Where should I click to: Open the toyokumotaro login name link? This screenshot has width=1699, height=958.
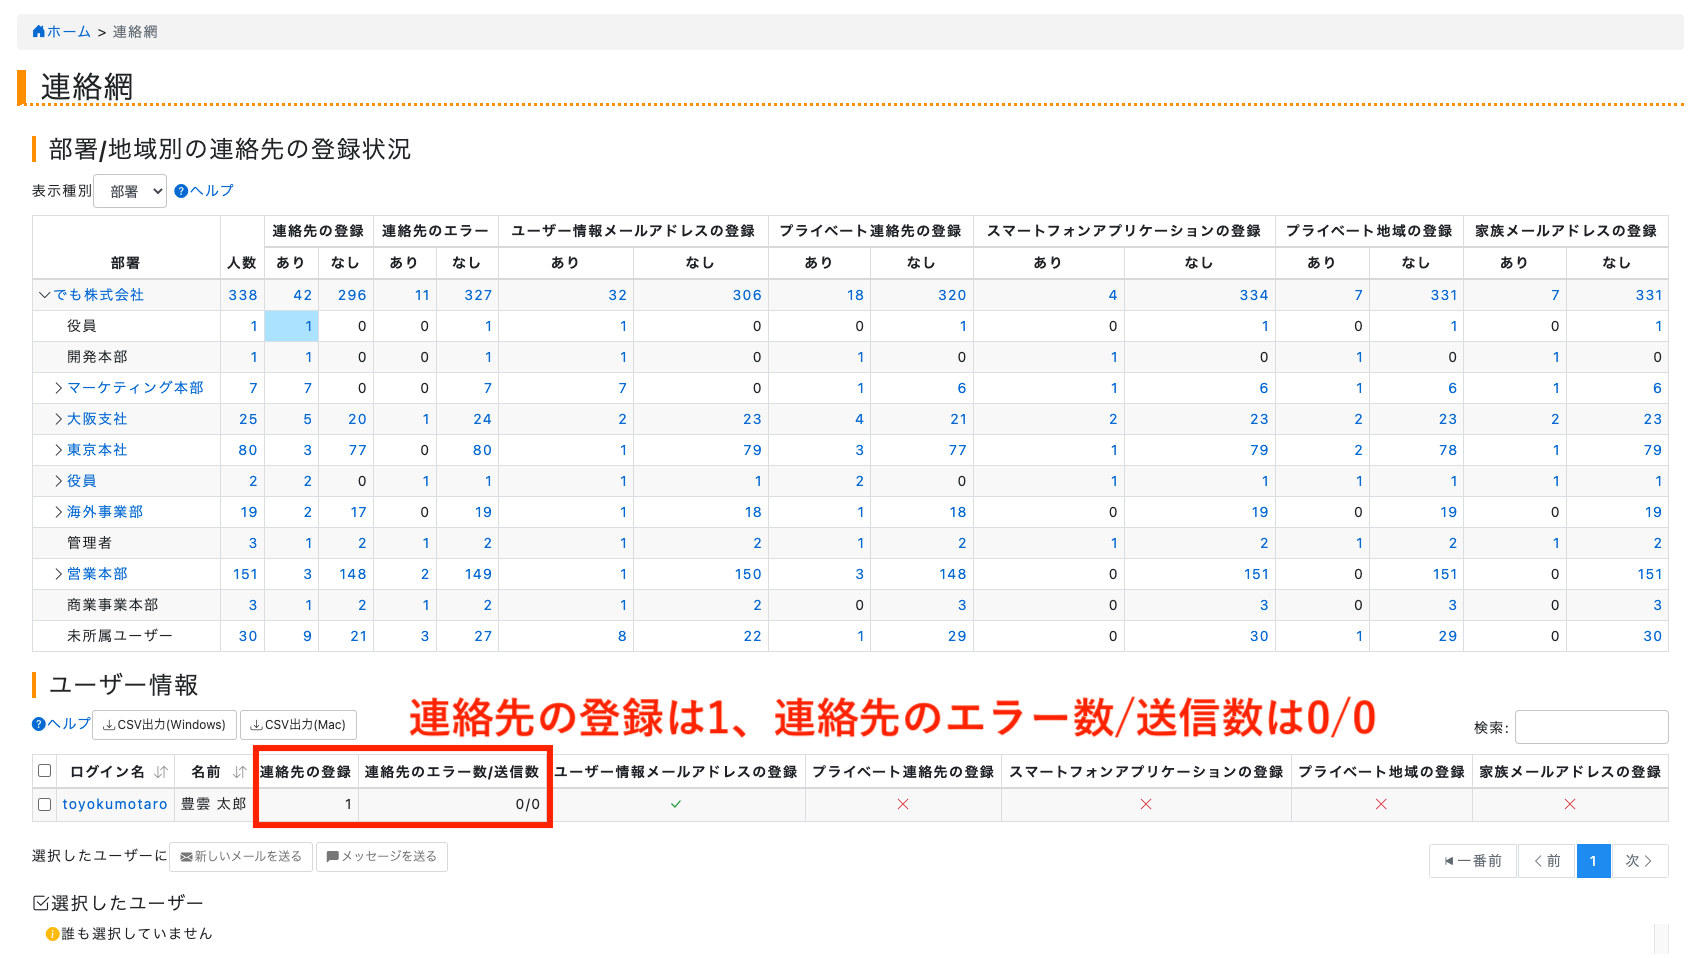tap(115, 804)
